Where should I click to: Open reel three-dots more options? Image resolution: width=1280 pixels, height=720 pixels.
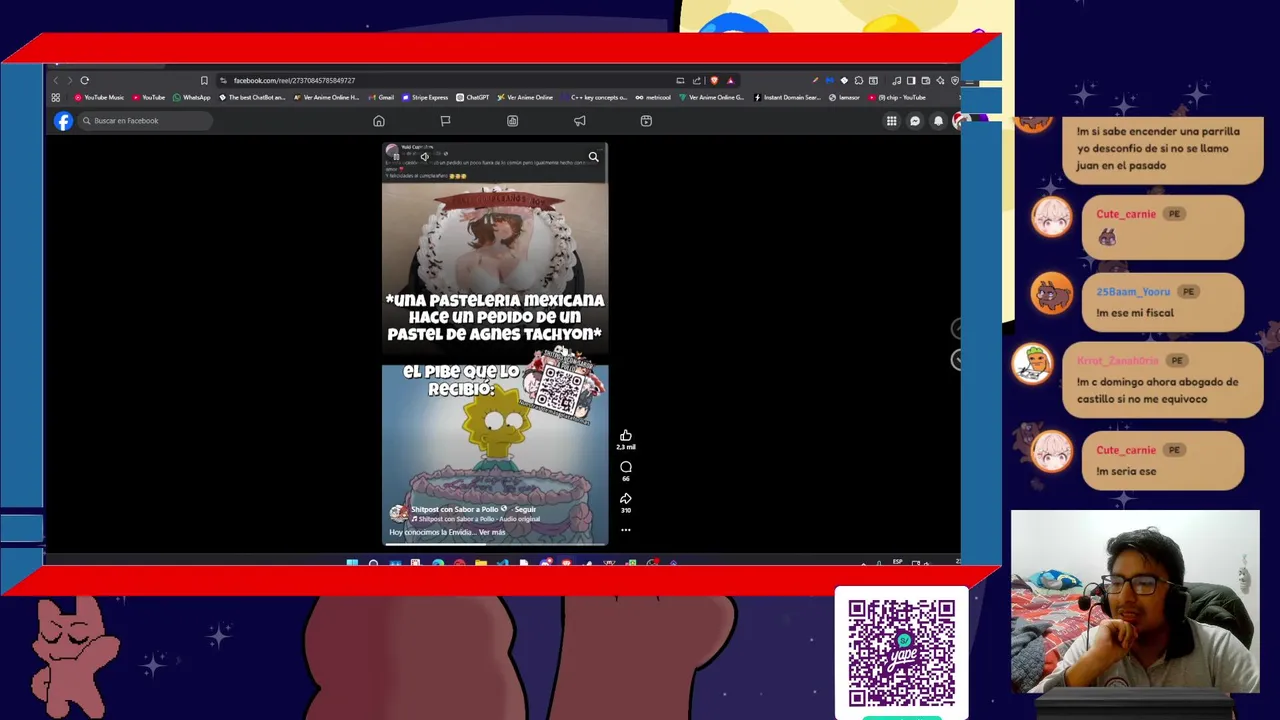click(626, 530)
